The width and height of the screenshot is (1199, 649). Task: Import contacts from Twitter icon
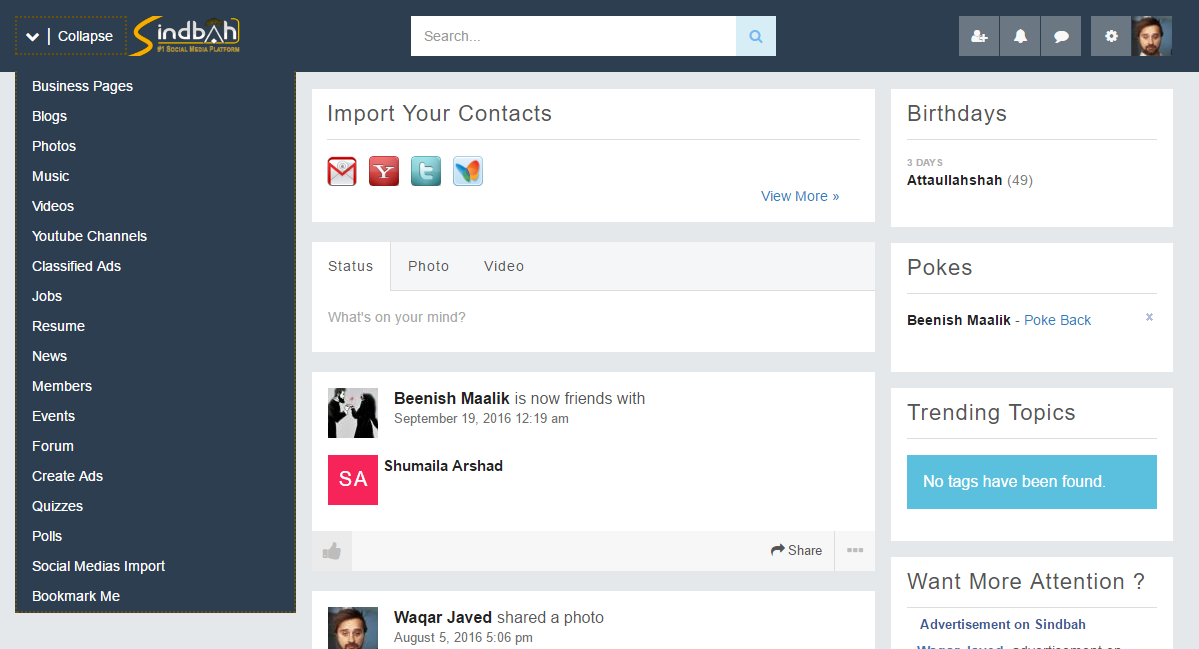tap(426, 171)
